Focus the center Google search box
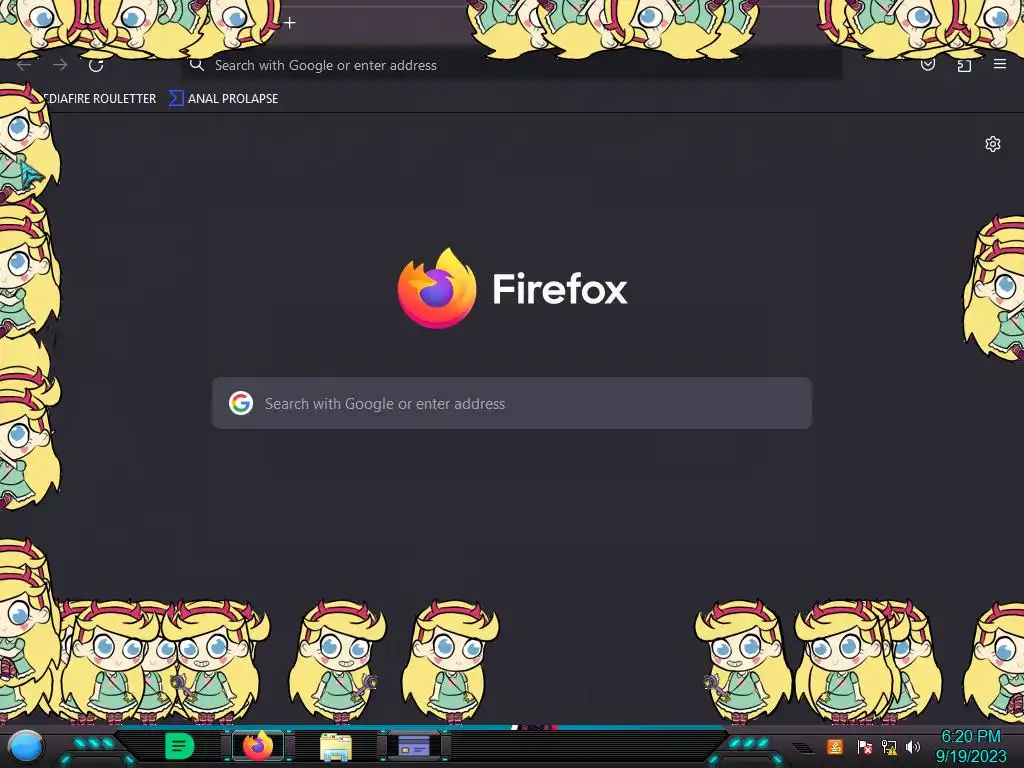The height and width of the screenshot is (768, 1024). 512,403
